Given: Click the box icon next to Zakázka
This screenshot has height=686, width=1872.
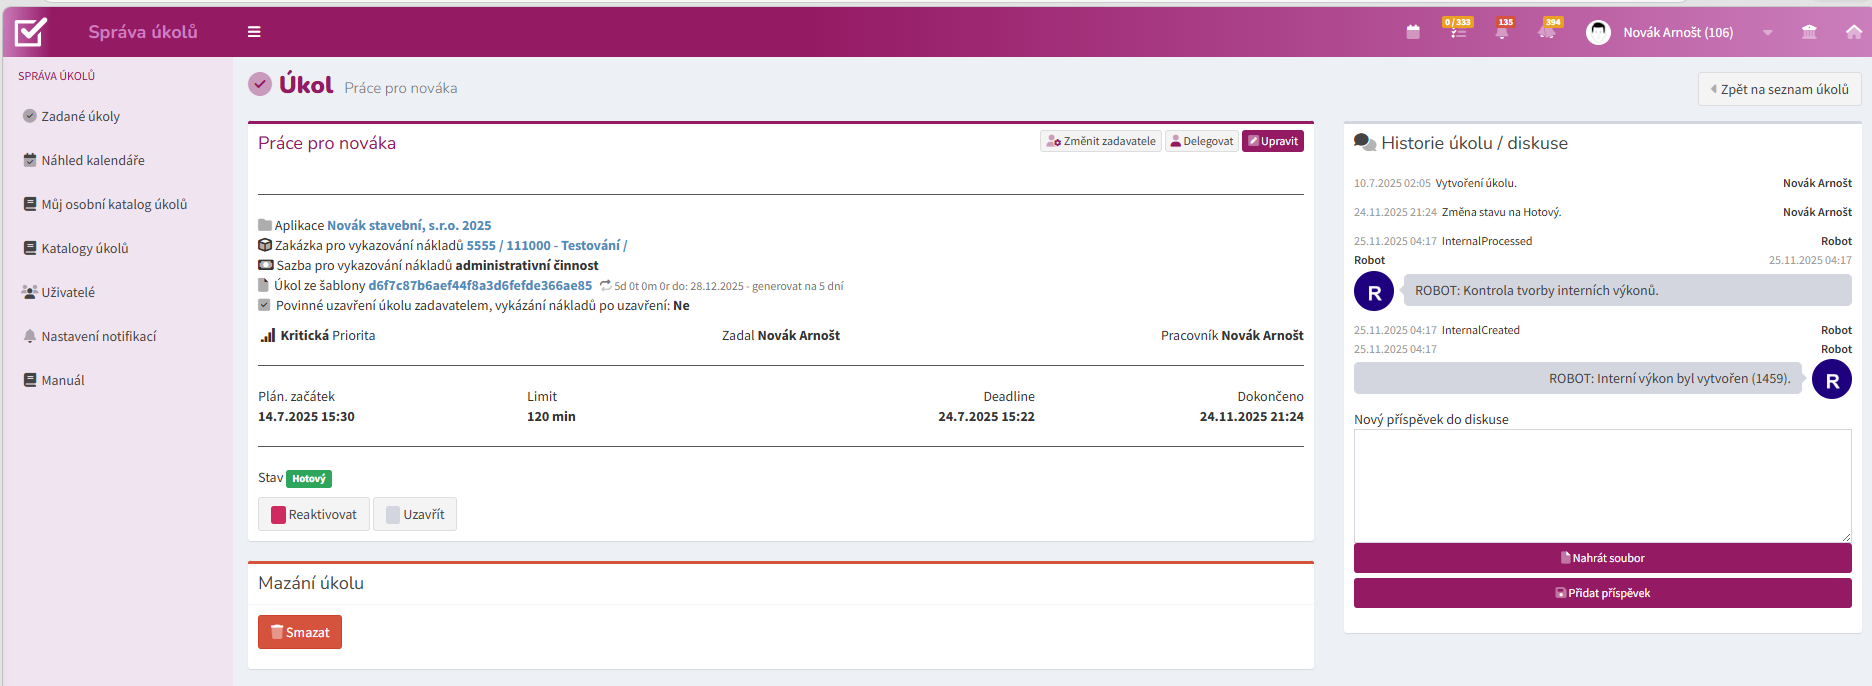Looking at the screenshot, I should 265,245.
